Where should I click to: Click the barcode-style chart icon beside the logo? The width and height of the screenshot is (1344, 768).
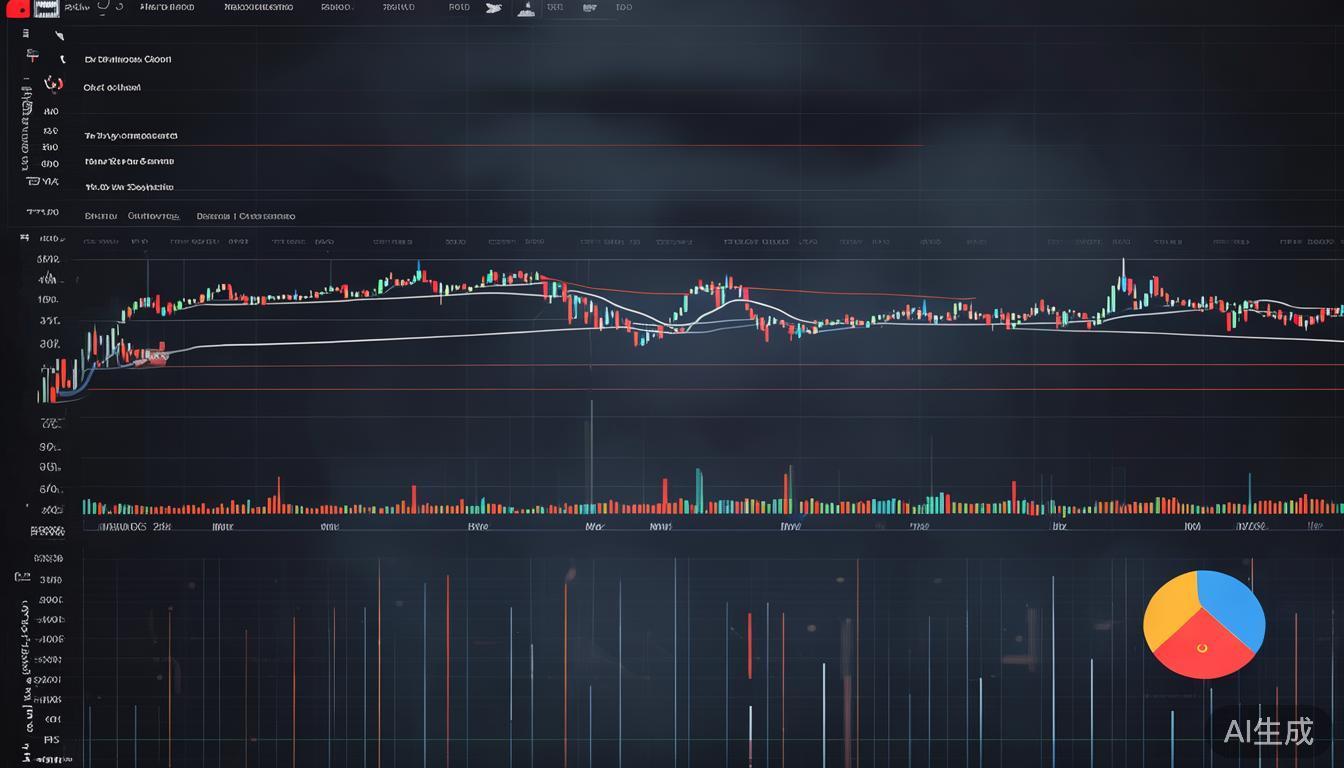coord(45,8)
